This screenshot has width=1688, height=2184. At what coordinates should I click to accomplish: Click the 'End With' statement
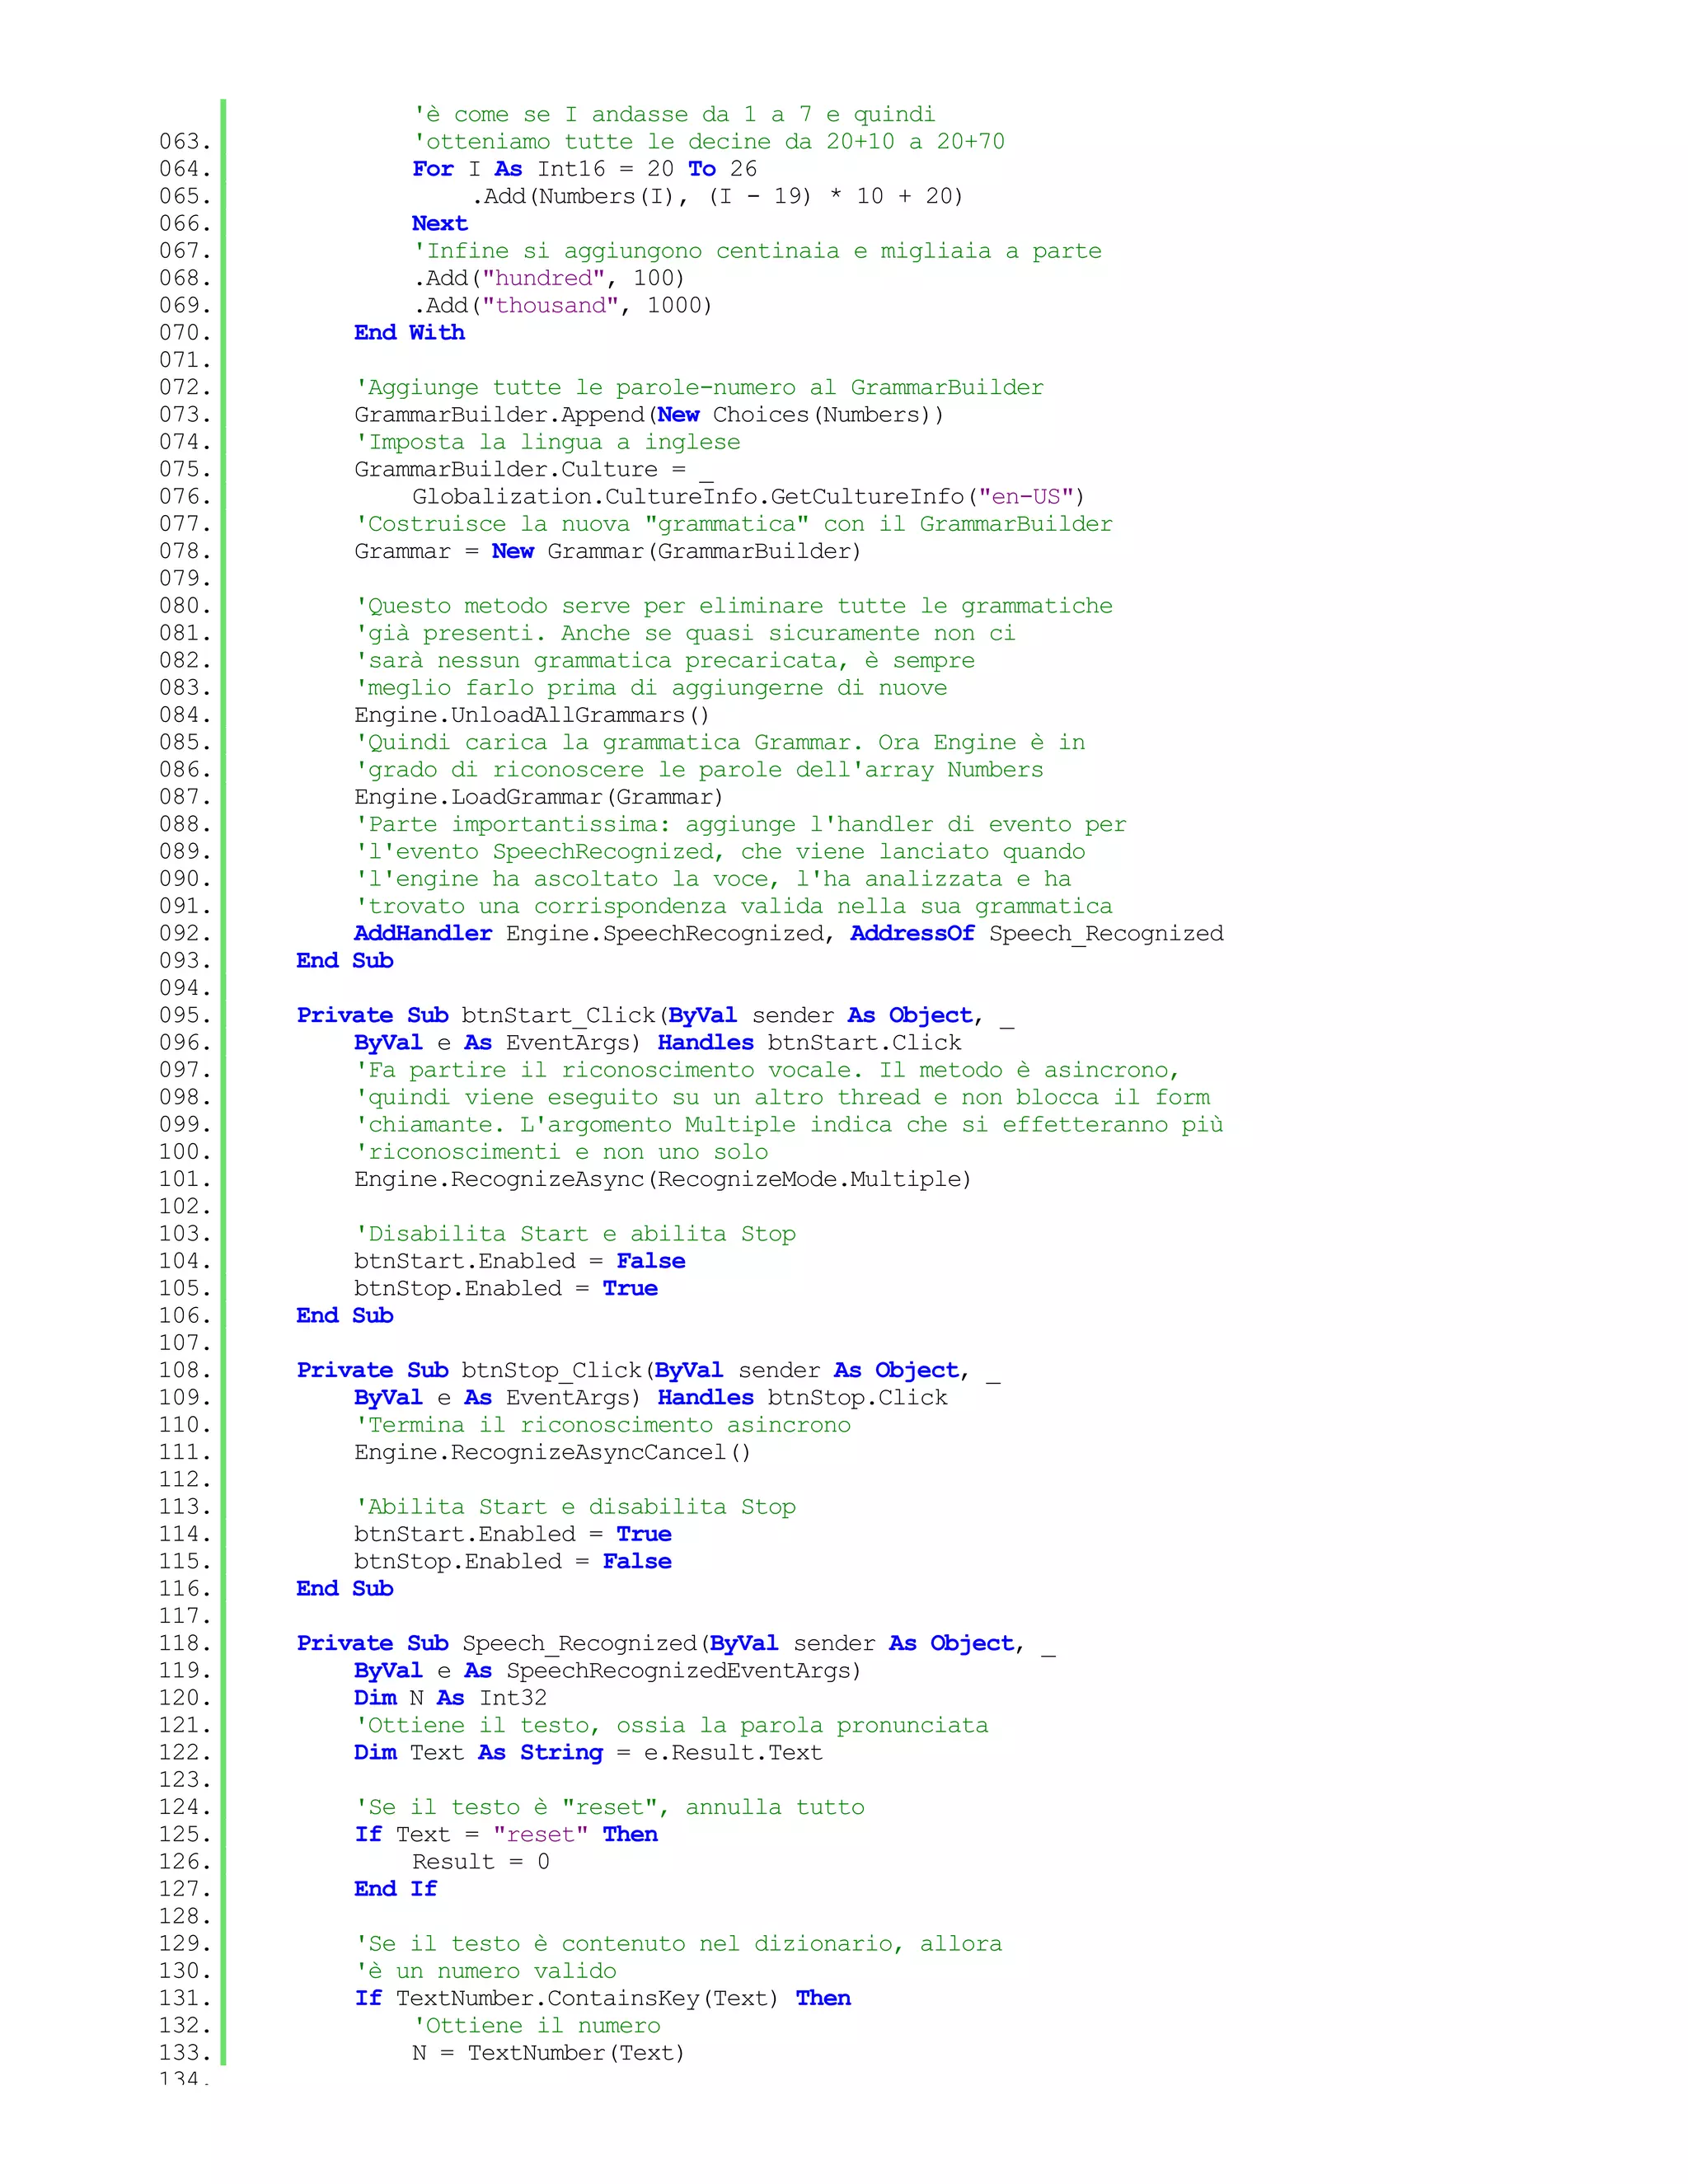pos(410,333)
